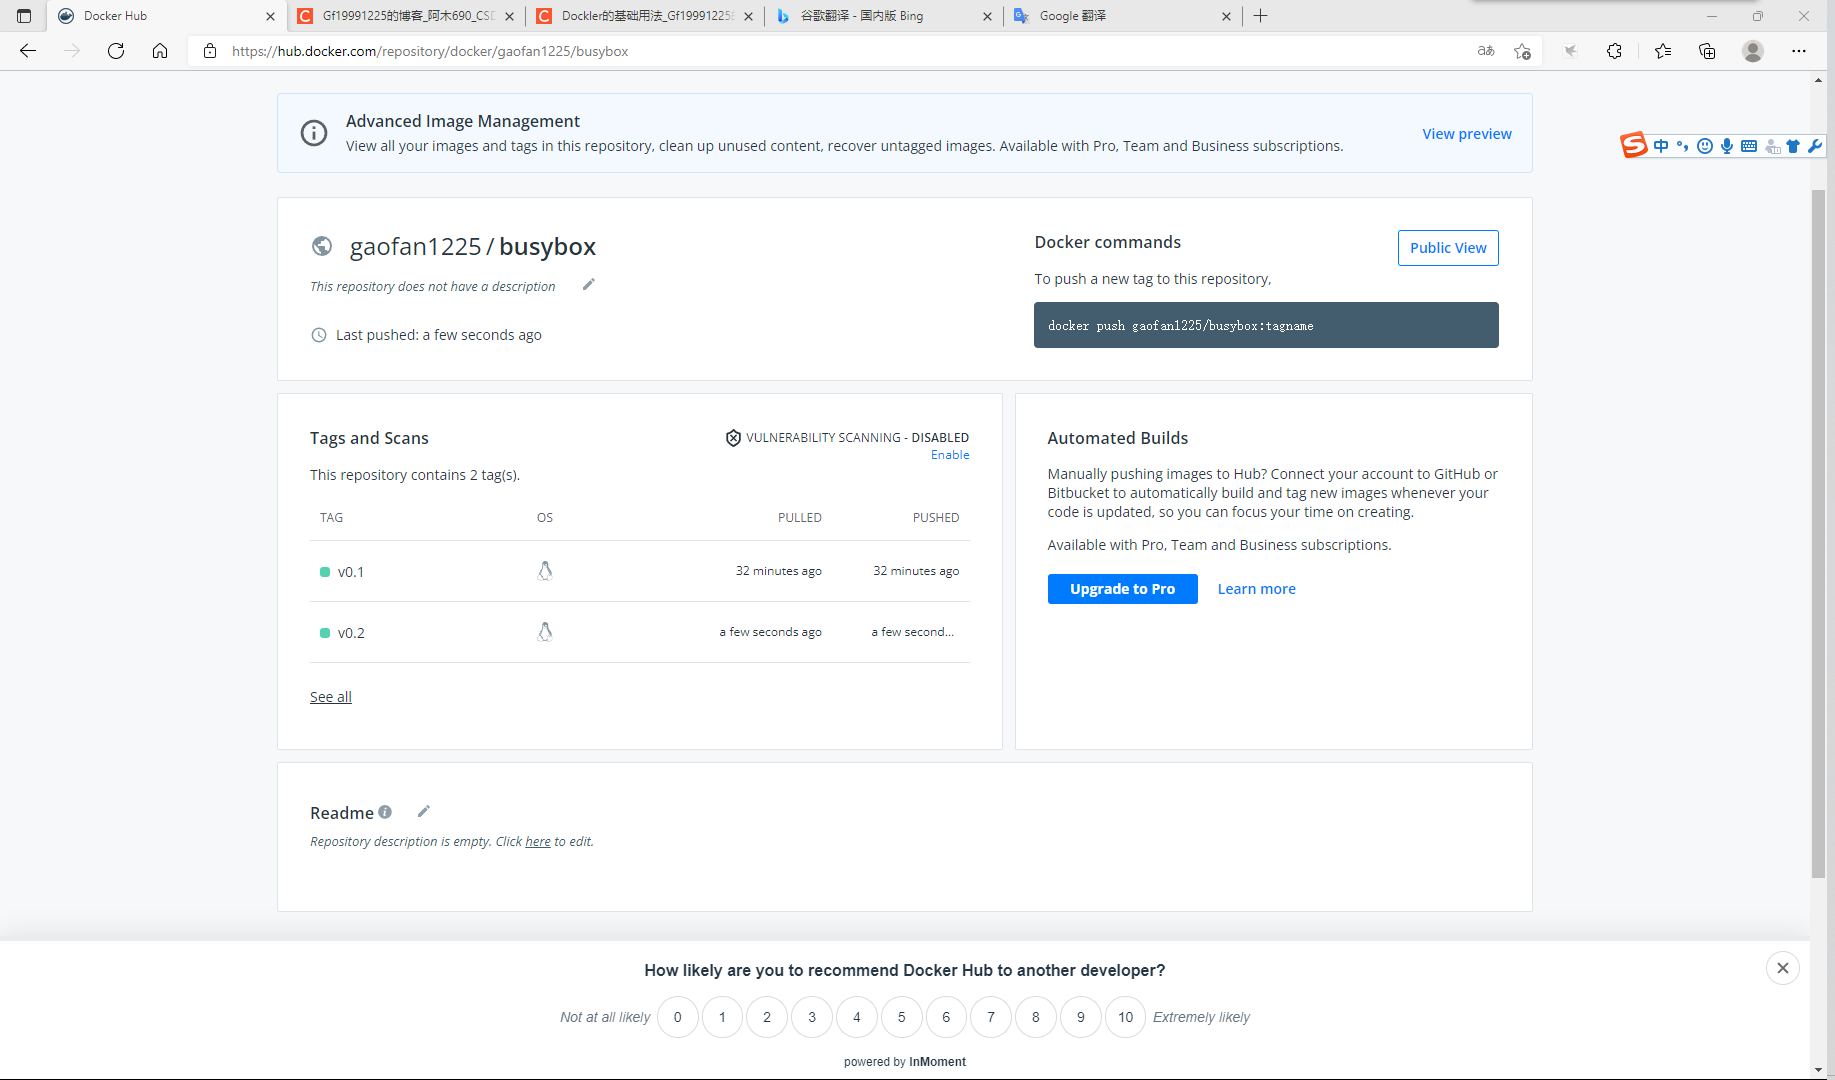Click the Sogou input method S logo
Viewport: 1835px width, 1080px height.
click(x=1633, y=146)
